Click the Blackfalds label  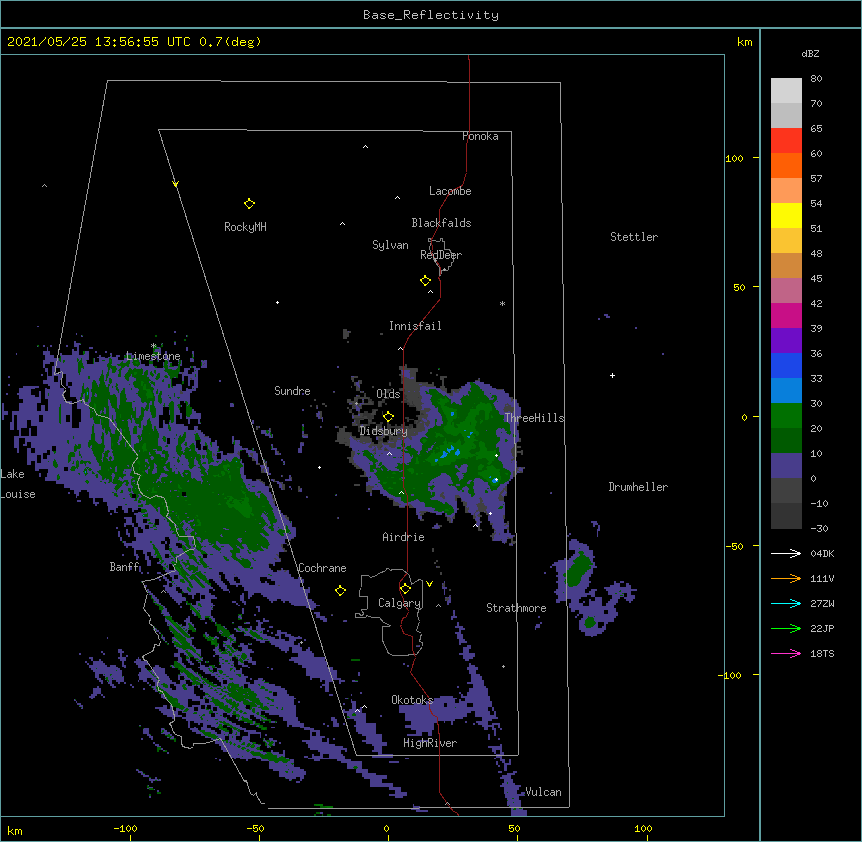pos(441,223)
